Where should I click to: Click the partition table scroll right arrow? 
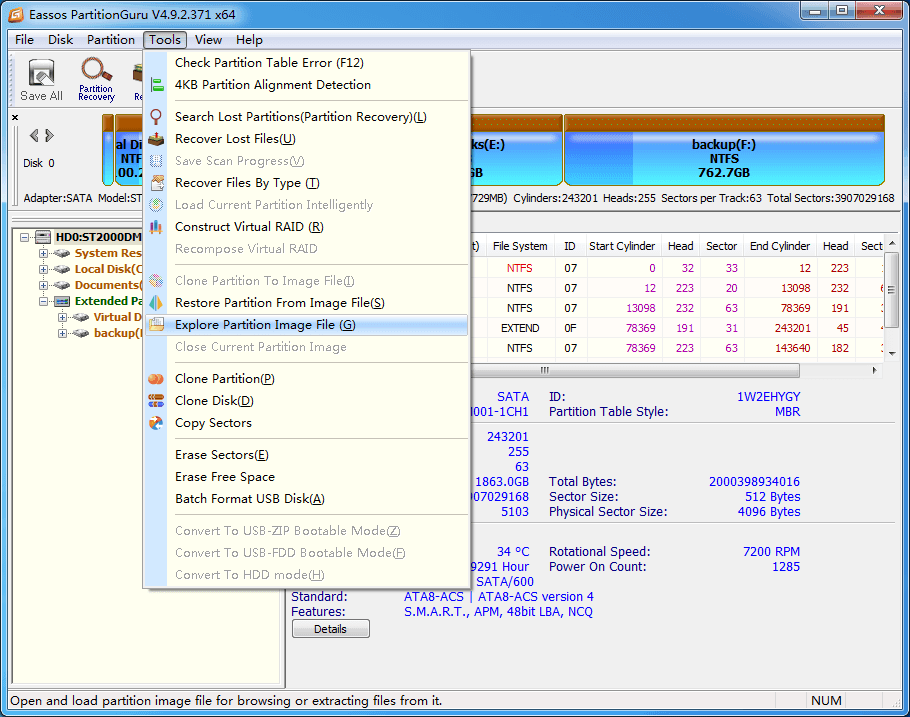click(875, 370)
